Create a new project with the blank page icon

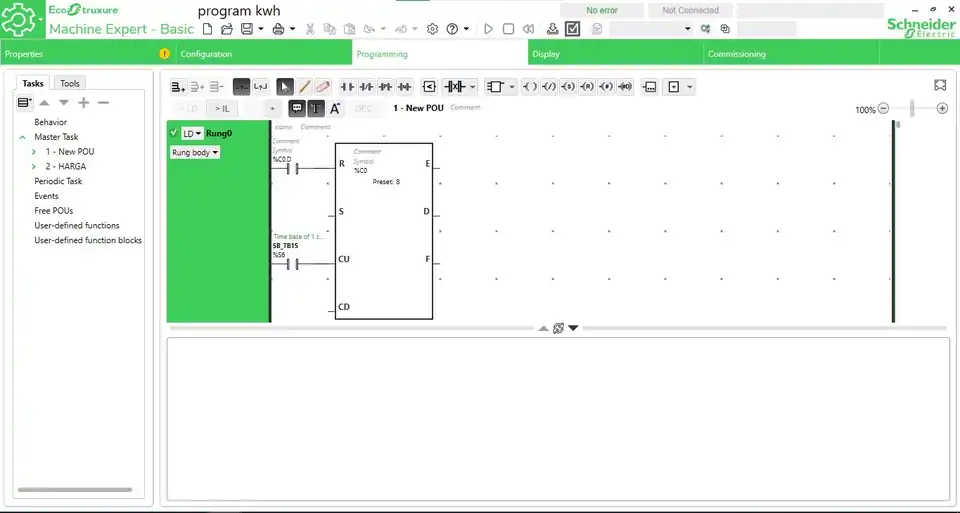point(208,29)
